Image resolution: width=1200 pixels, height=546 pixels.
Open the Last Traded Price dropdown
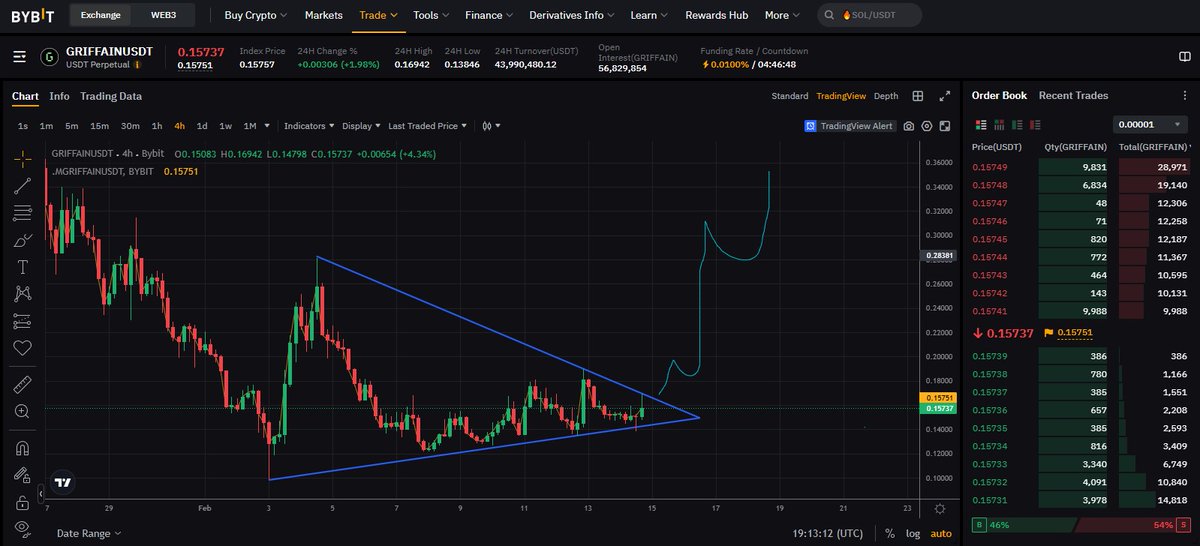click(x=427, y=126)
